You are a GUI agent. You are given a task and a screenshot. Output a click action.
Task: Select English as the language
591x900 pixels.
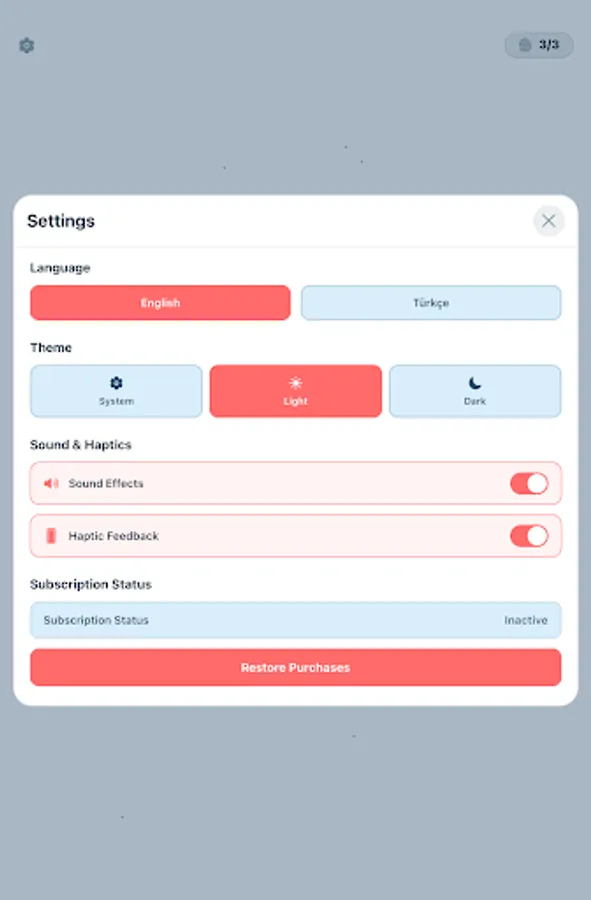click(x=160, y=302)
